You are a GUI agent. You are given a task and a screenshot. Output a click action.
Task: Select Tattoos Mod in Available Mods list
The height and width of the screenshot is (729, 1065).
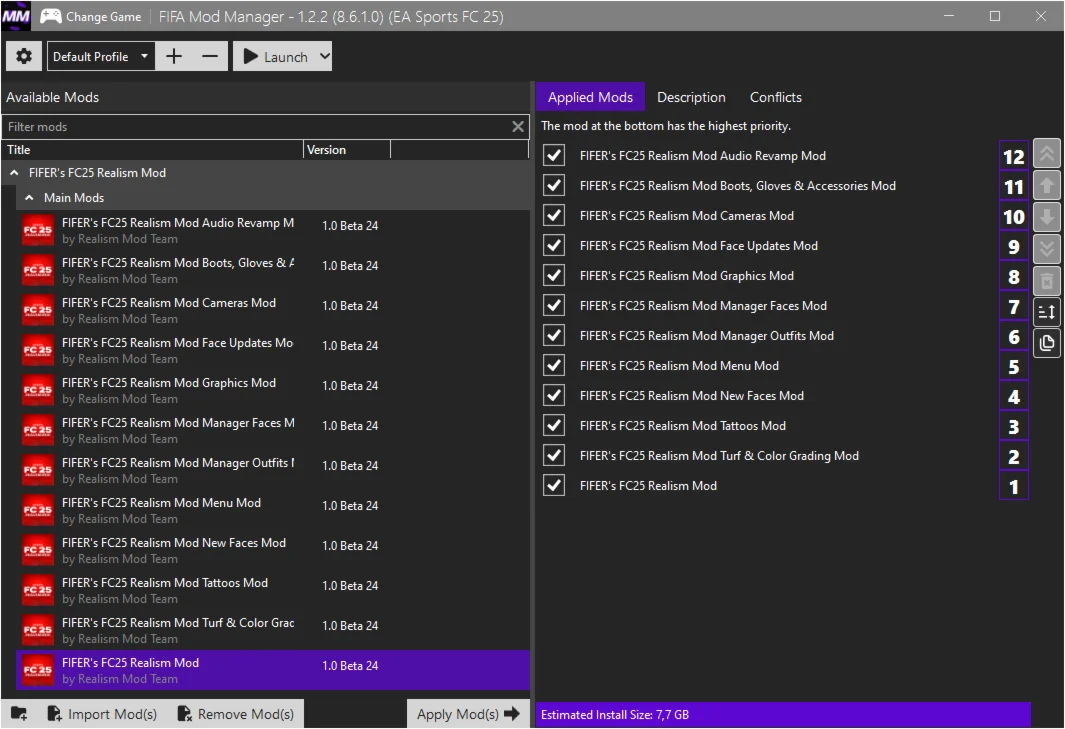272,591
